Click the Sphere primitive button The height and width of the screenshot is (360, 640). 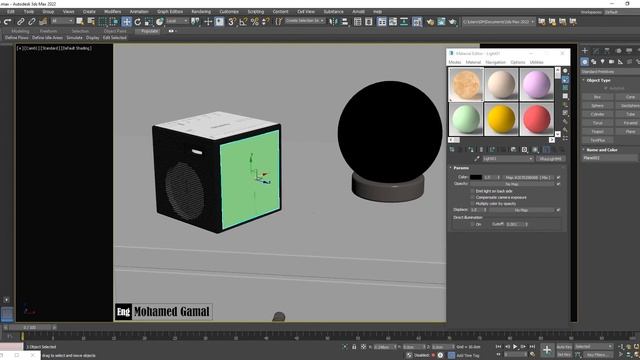(x=598, y=106)
